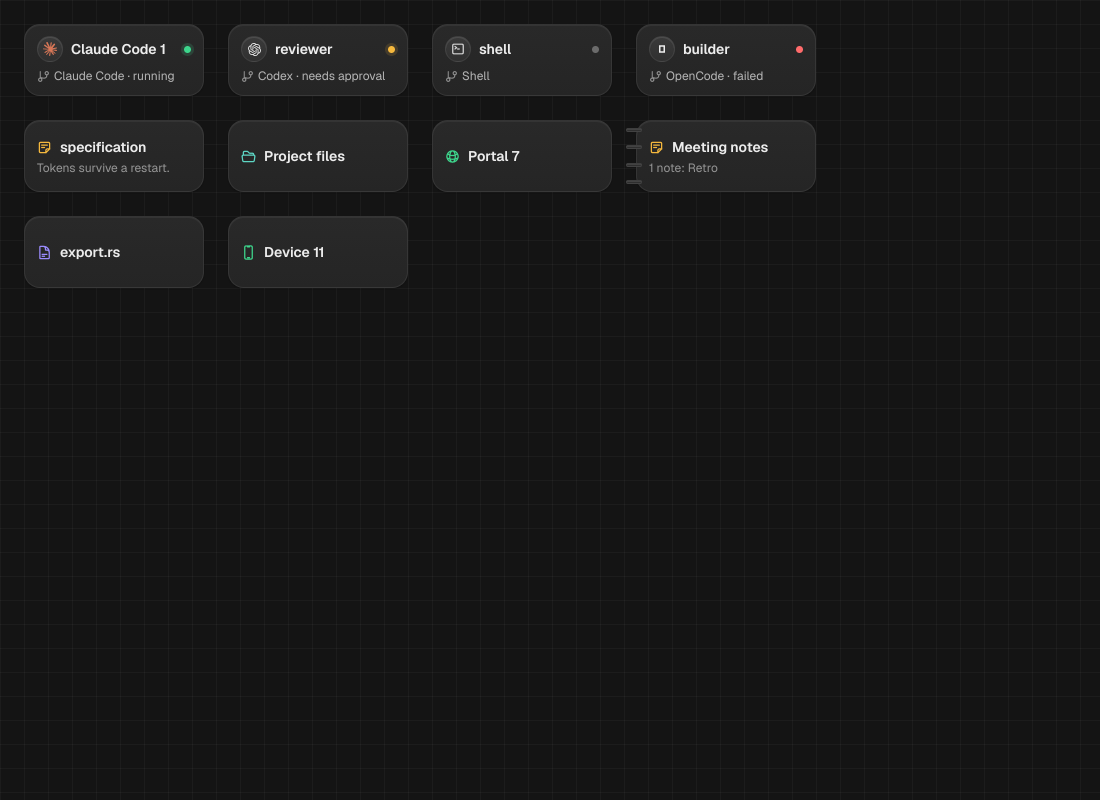Click the branch icon beside Claude Code · running
Viewport: 1100px width, 800px height.
coord(43,76)
